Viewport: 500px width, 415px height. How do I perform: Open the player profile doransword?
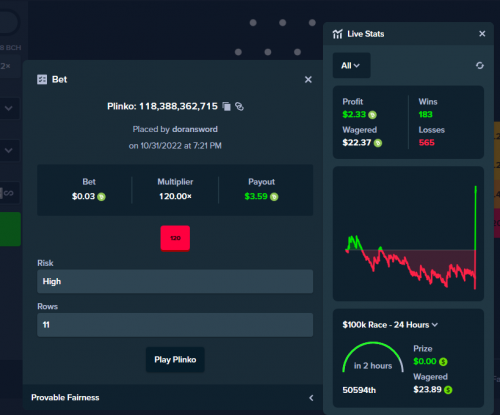click(195, 129)
